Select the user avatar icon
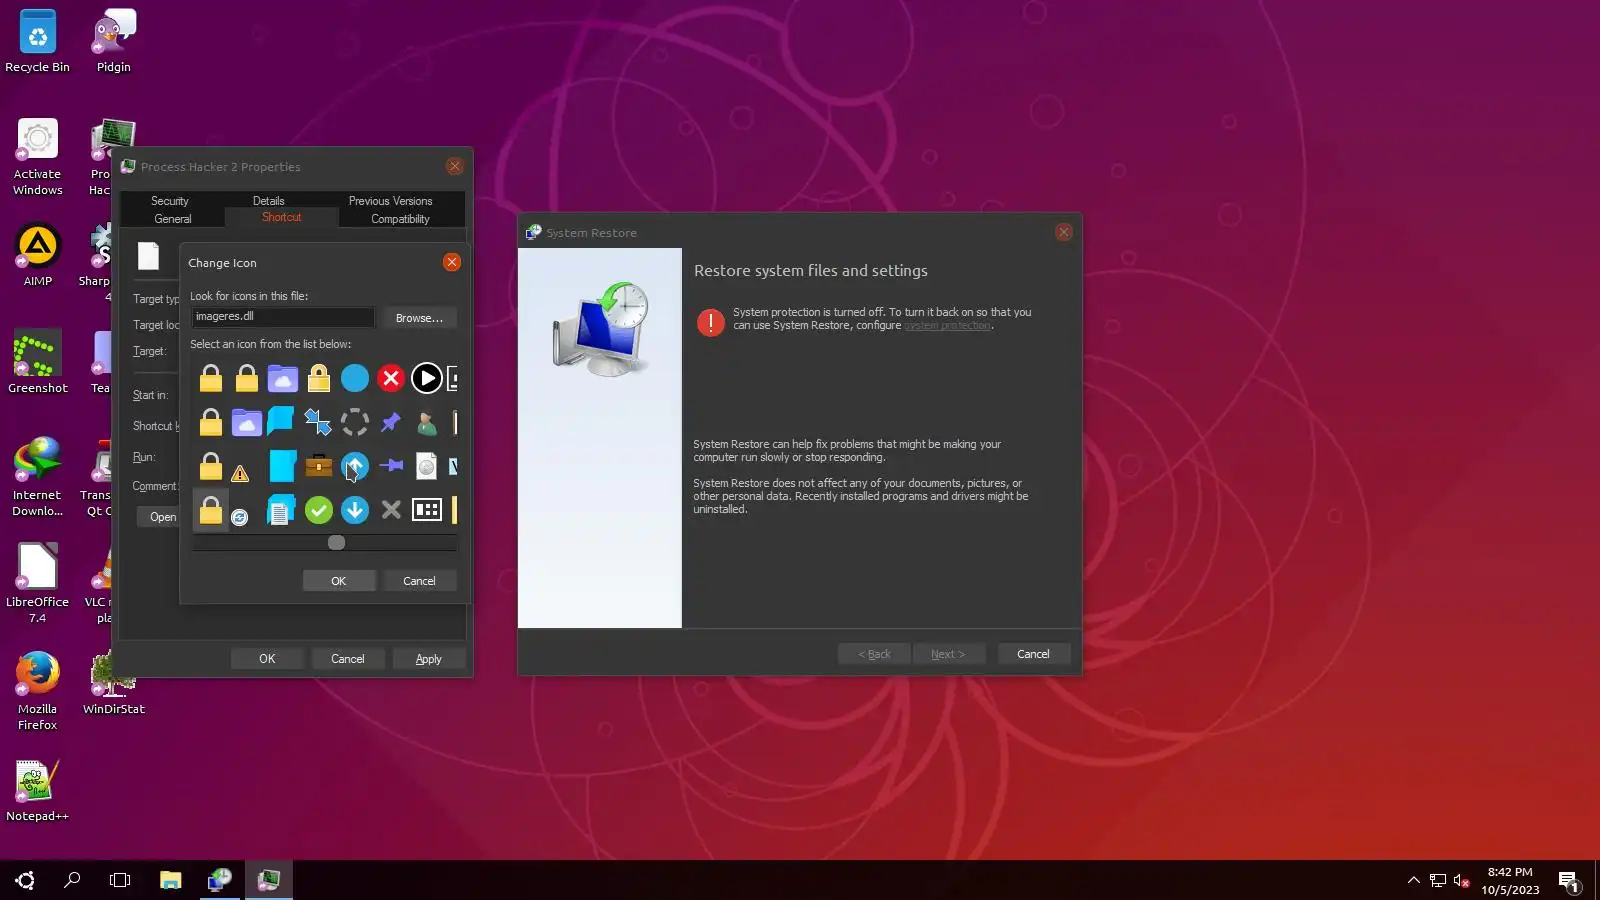1600x900 pixels. click(x=427, y=423)
